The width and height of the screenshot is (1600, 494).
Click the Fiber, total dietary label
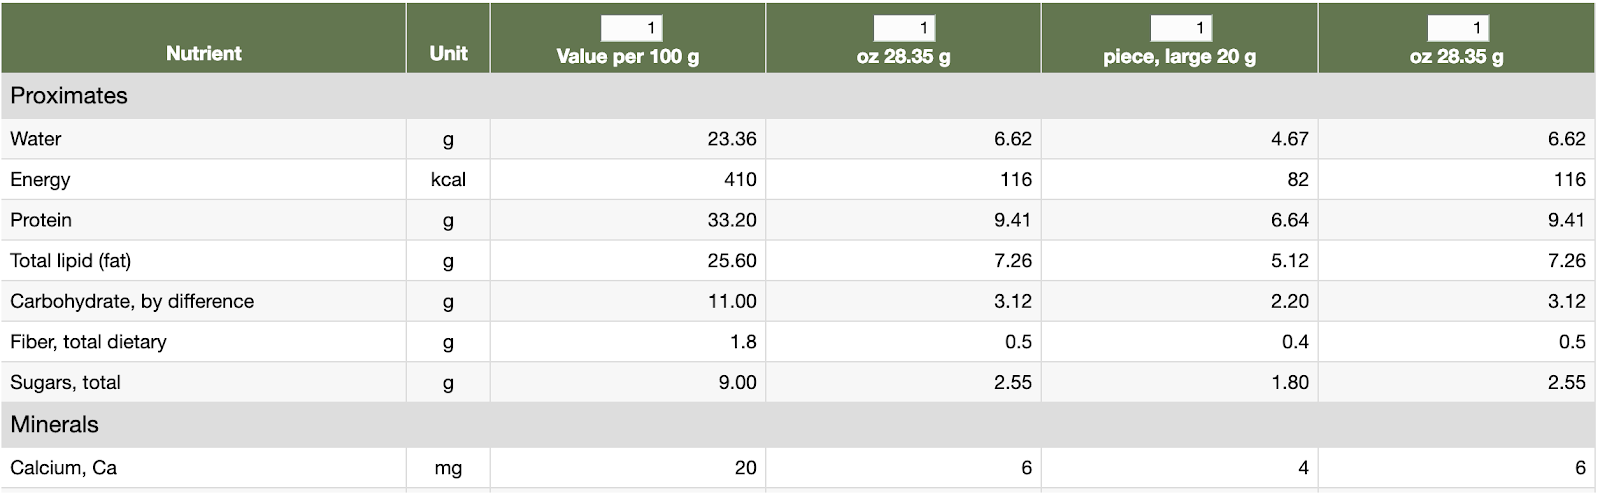[x=88, y=342]
